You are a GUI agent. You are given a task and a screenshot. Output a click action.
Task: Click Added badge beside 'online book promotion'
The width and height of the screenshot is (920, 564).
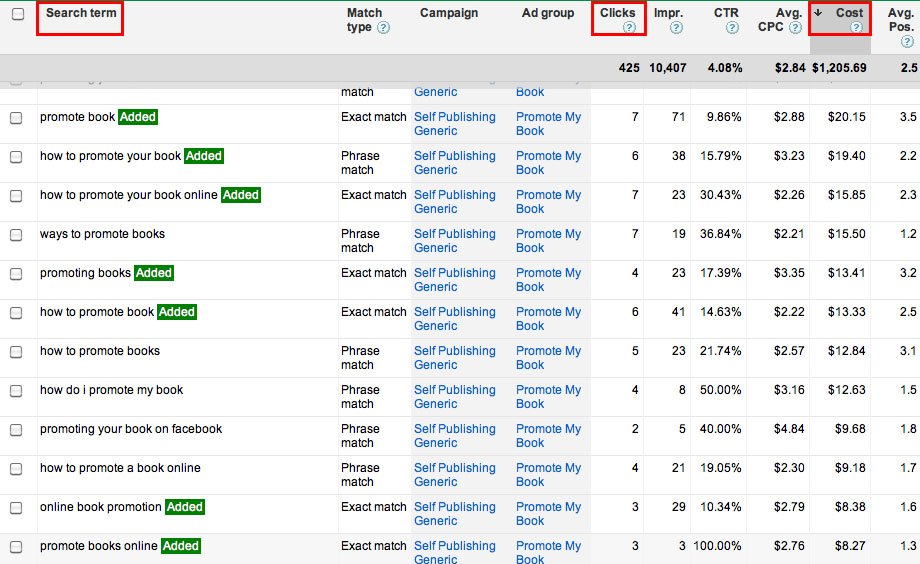(185, 507)
